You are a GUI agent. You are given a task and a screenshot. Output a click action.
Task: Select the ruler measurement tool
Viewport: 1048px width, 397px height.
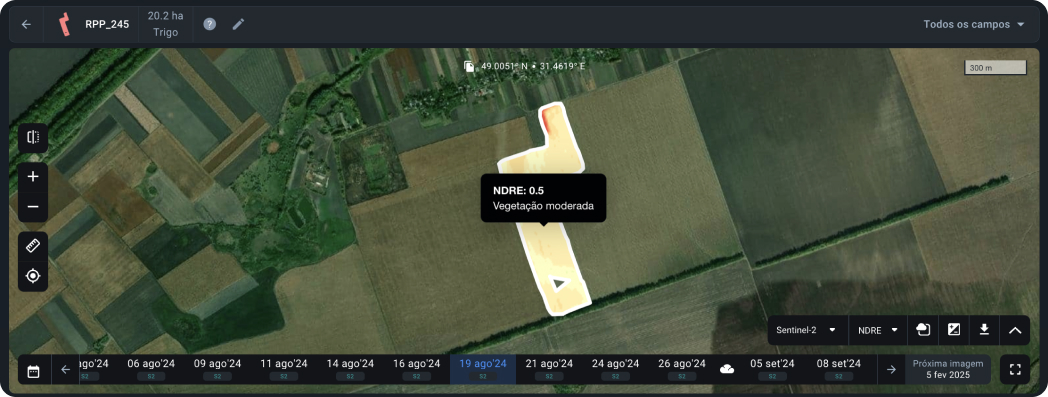(33, 247)
